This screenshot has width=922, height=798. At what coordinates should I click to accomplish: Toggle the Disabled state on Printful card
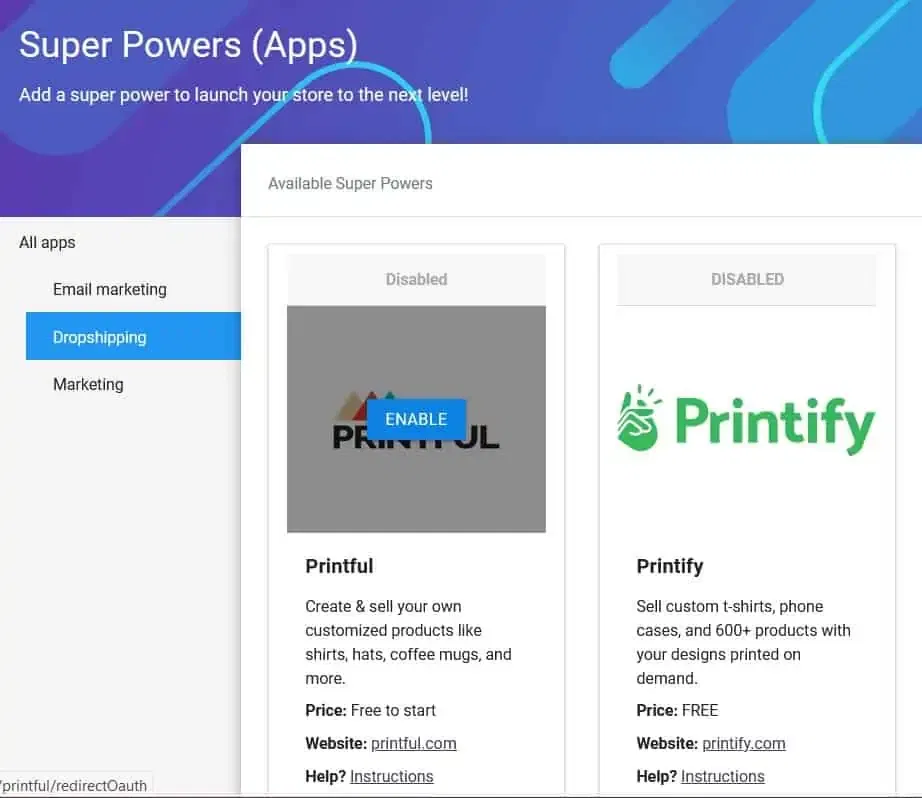[416, 279]
